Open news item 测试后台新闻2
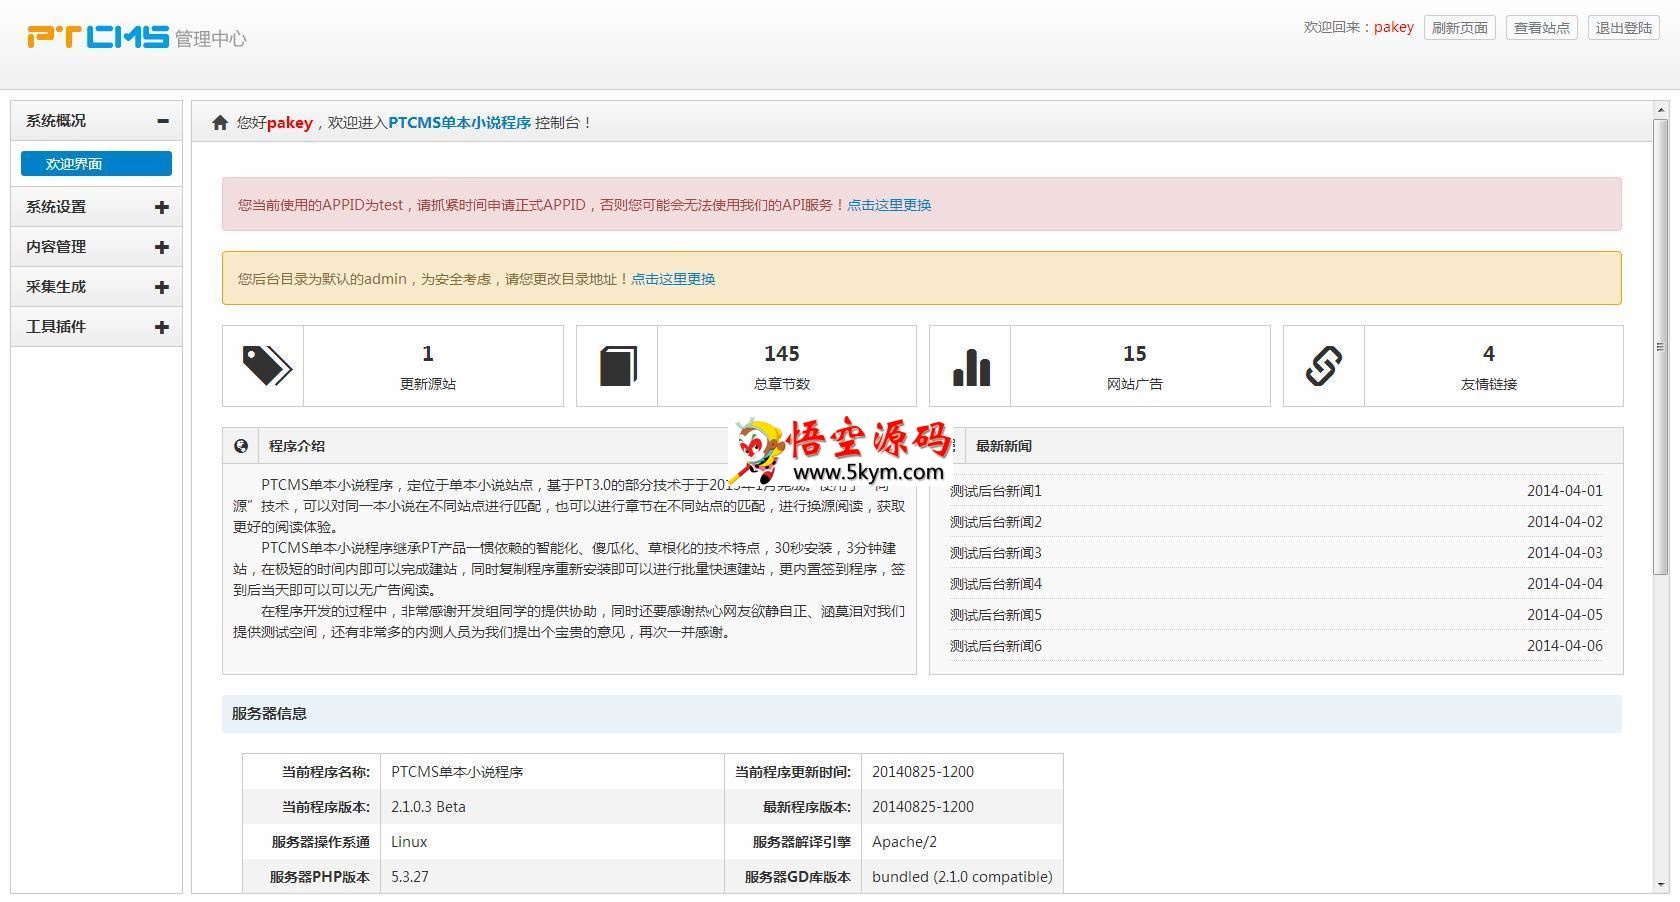The image size is (1680, 902). coord(995,522)
